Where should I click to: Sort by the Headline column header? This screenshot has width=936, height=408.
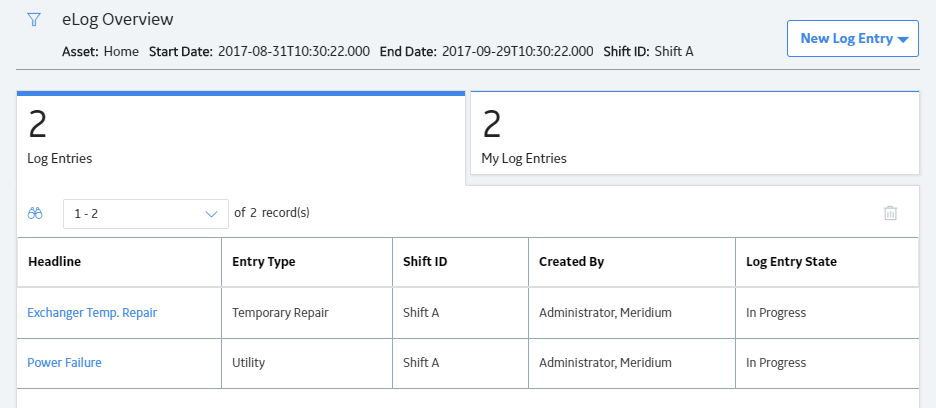click(119, 262)
